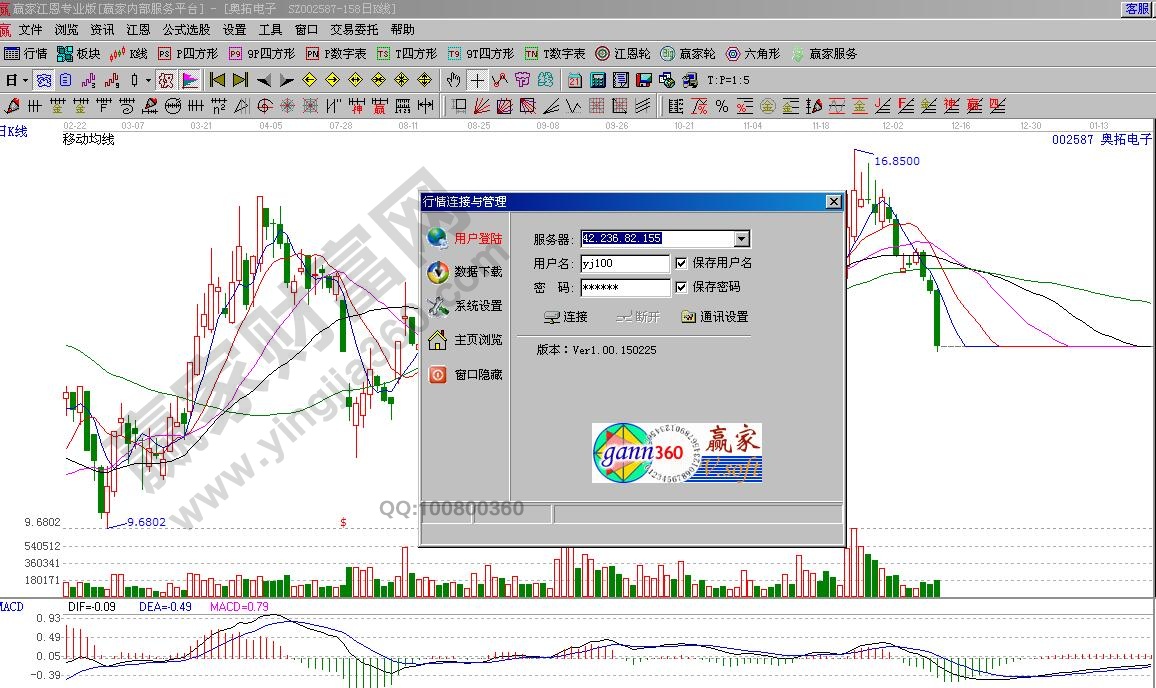
Task: Expand the 服务器 server address dropdown
Action: click(741, 239)
